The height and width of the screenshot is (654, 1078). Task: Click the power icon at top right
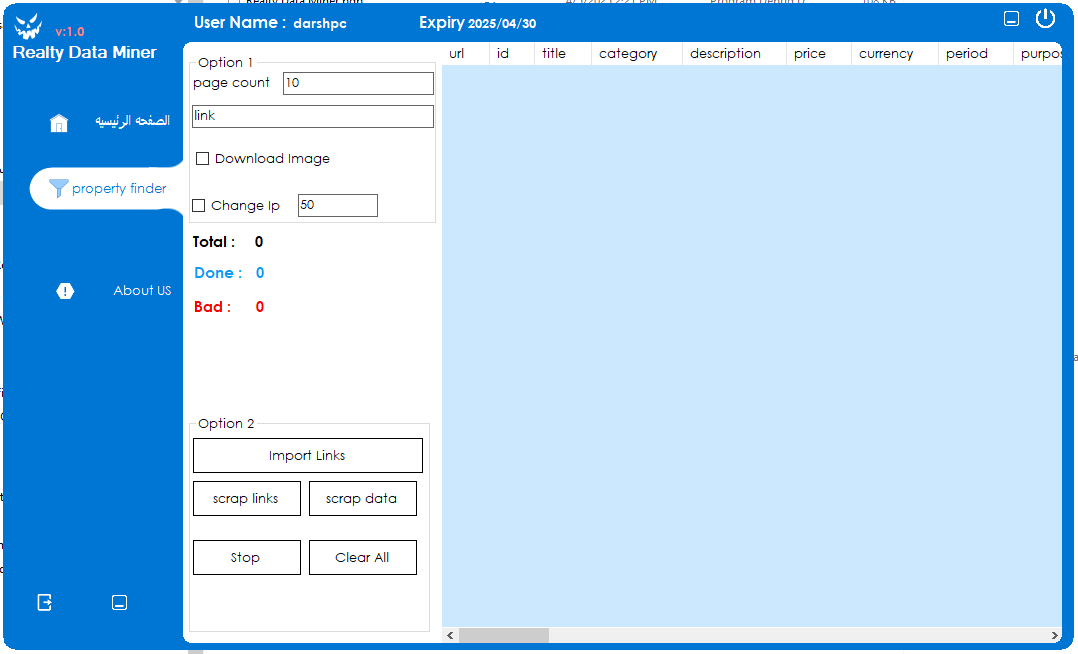click(1045, 18)
